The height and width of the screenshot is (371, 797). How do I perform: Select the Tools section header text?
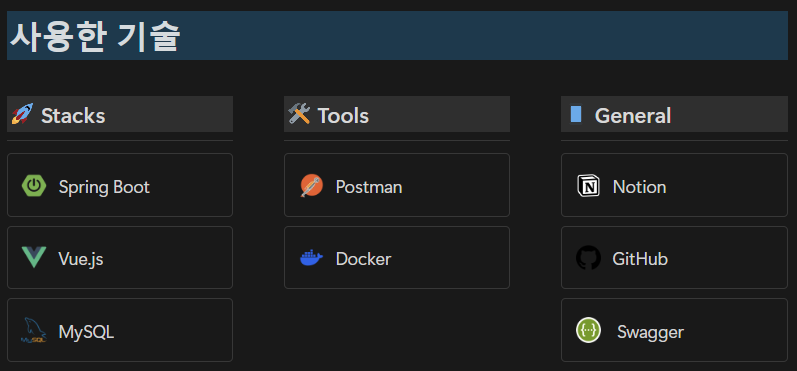[344, 116]
